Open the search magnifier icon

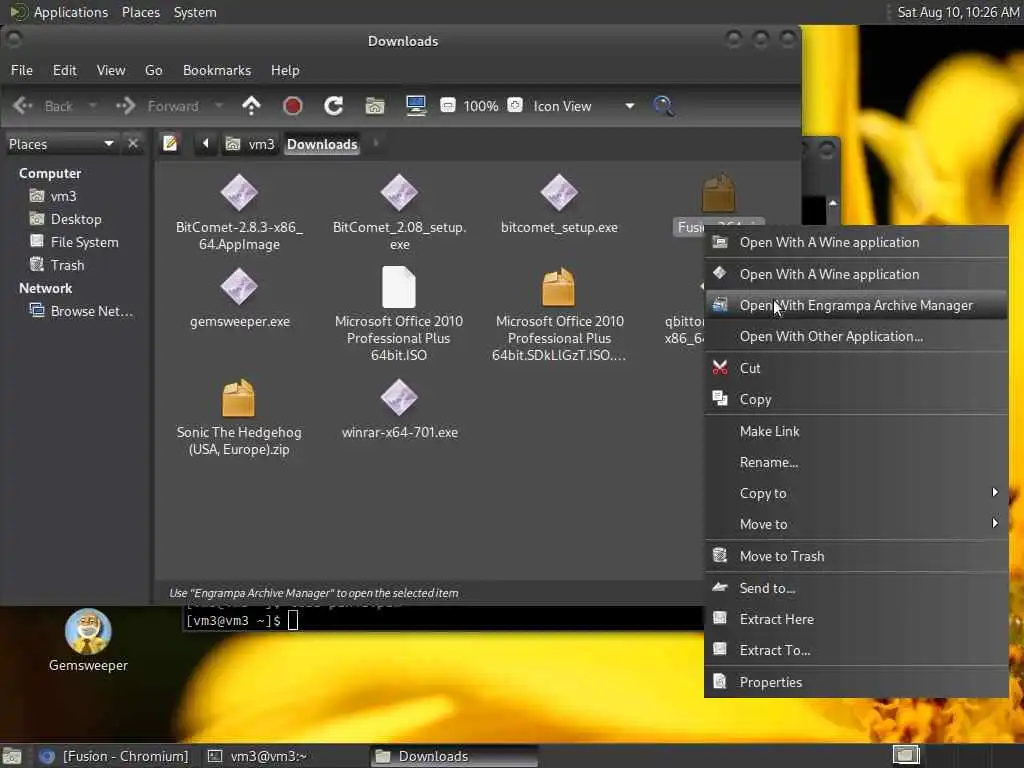point(663,106)
